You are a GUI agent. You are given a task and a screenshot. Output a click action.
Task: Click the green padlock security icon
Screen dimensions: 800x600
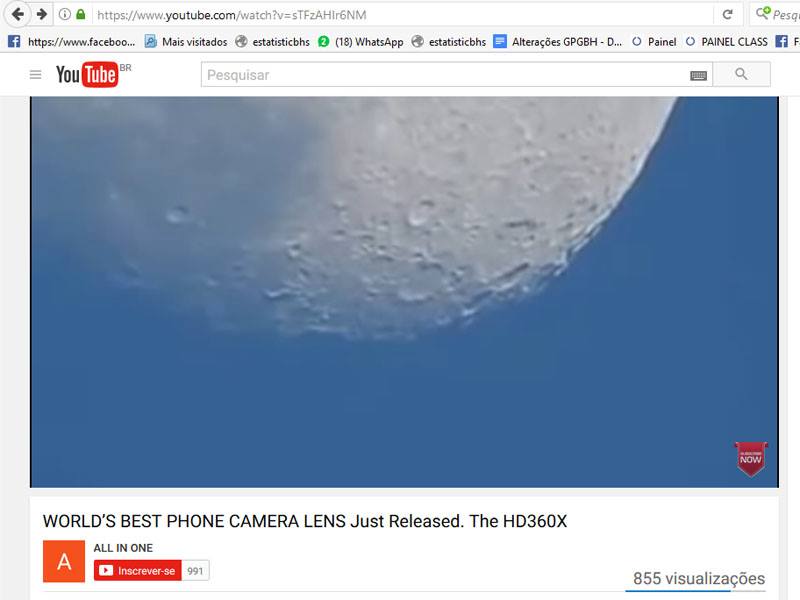81,14
